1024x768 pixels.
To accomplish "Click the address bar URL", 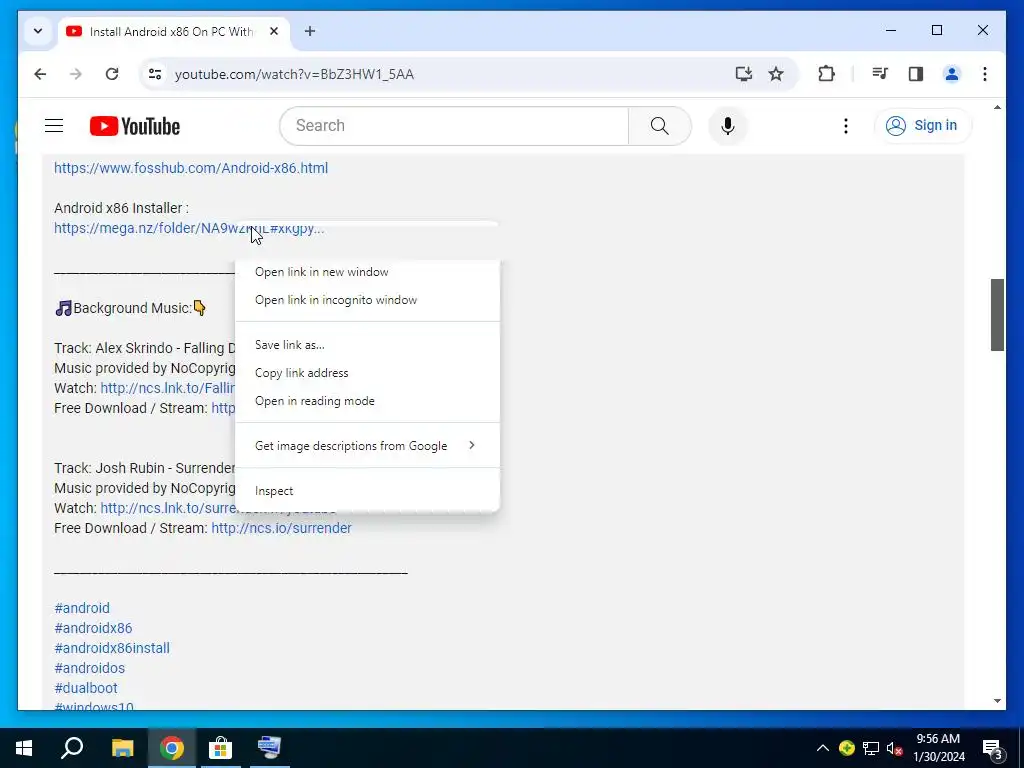I will point(295,74).
